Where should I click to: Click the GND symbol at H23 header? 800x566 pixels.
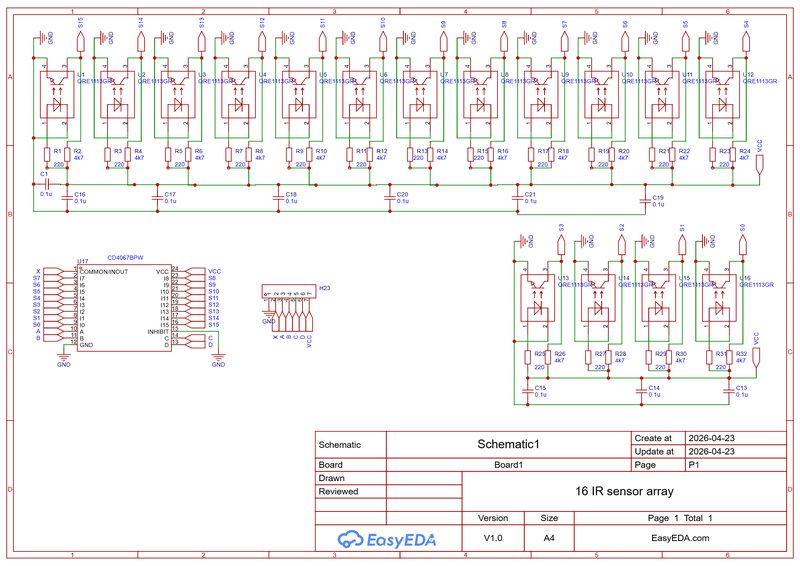(267, 316)
